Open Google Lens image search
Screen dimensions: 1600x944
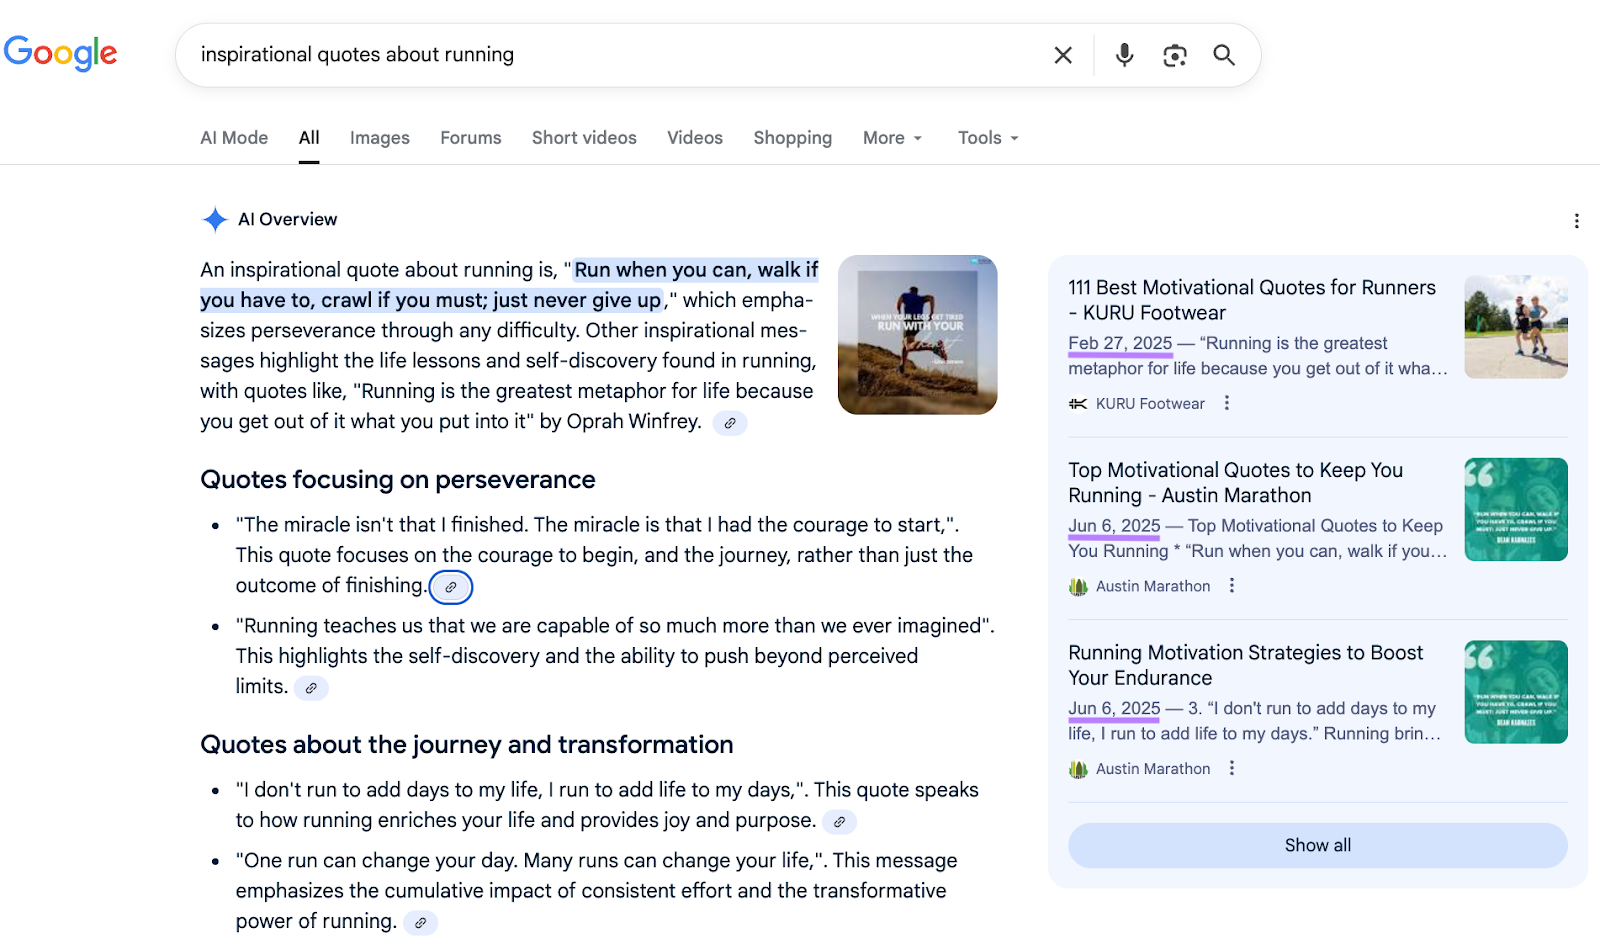1174,55
